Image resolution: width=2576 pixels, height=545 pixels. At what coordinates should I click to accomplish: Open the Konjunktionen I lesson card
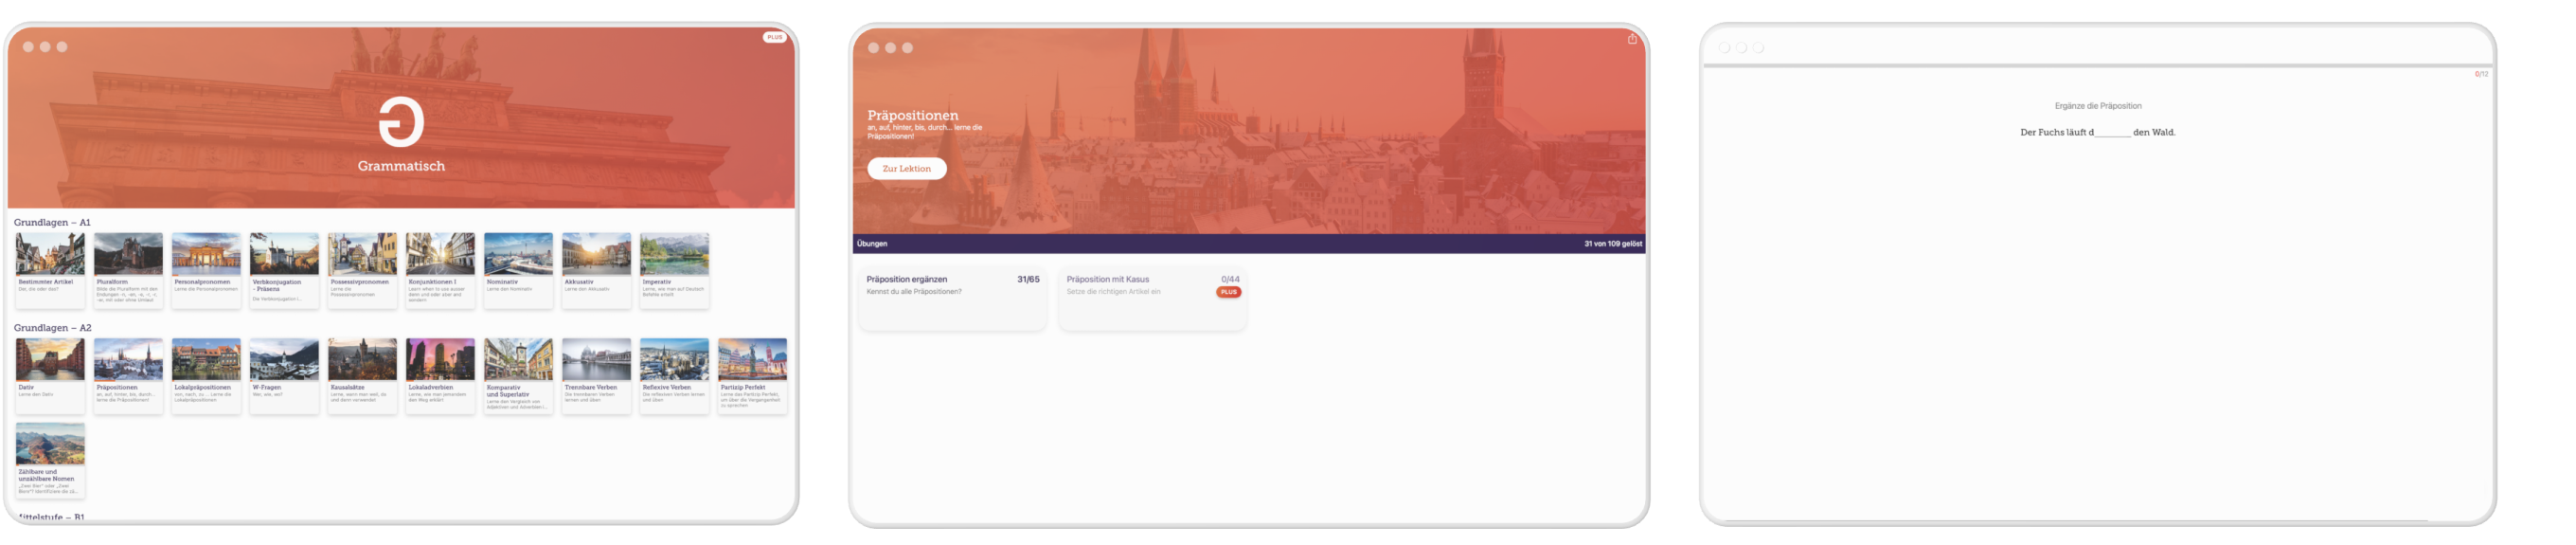coord(440,271)
